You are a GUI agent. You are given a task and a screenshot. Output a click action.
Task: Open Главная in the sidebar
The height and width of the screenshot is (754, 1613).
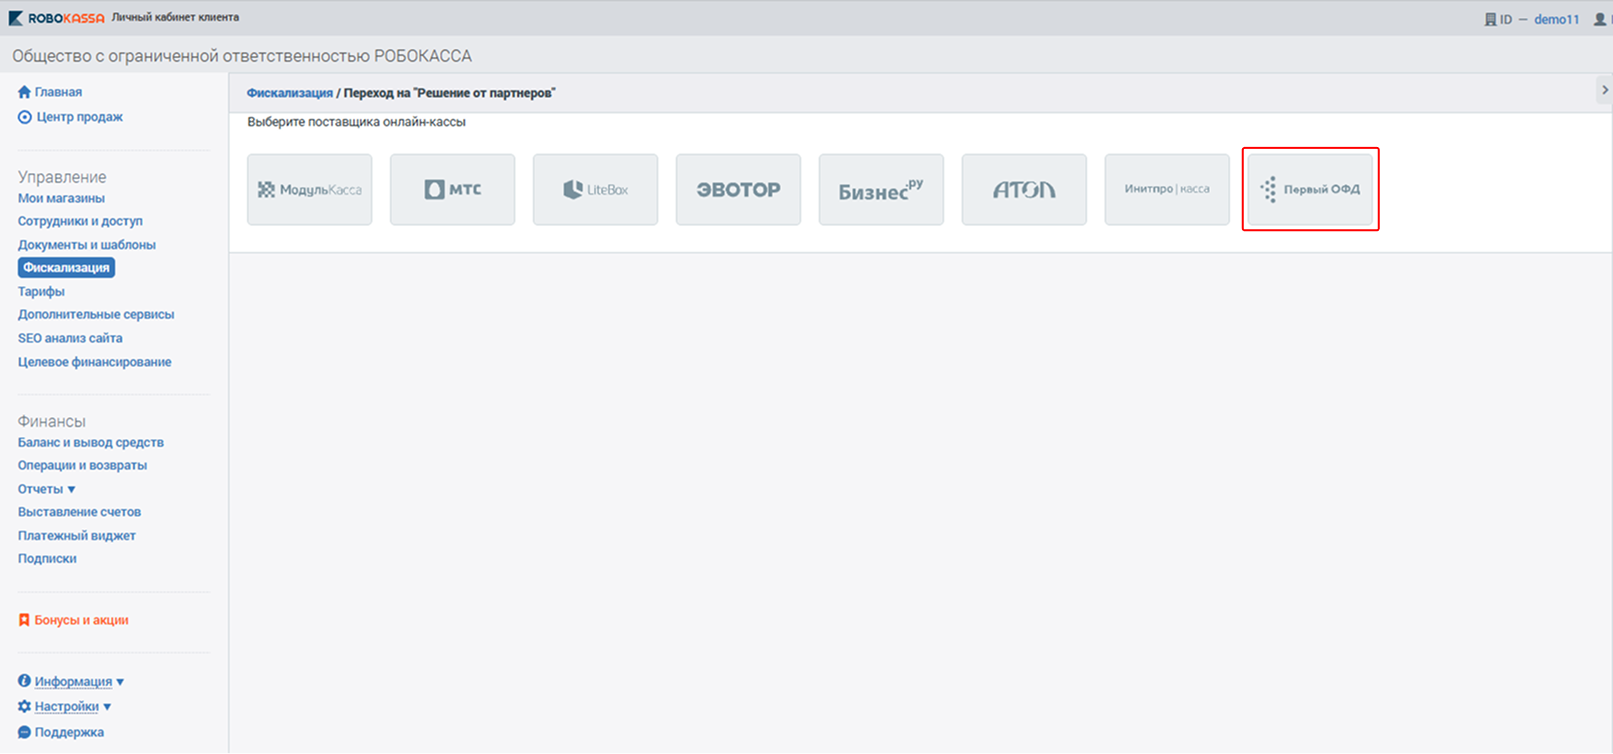click(x=58, y=92)
